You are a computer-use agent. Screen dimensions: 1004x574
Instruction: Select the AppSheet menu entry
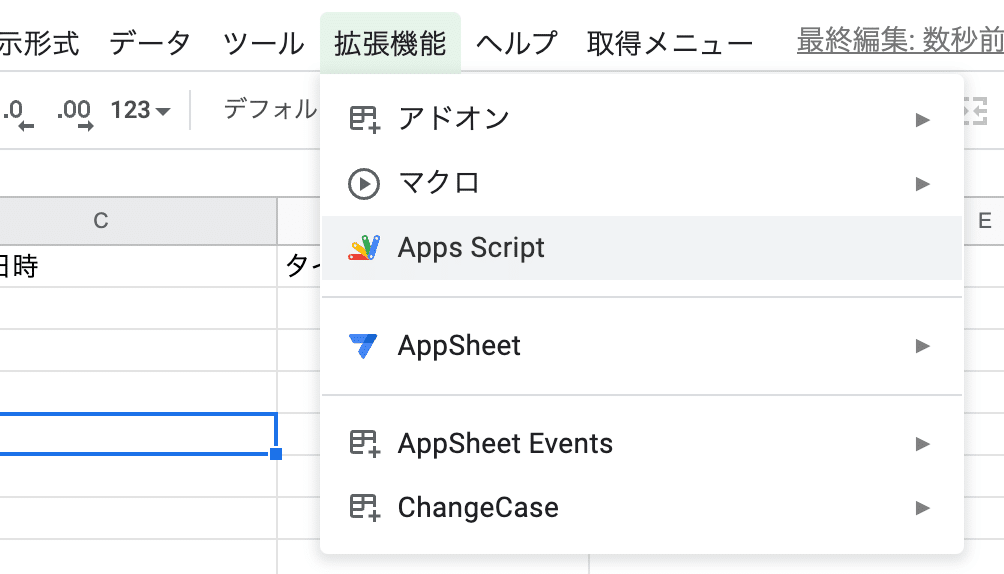coord(642,346)
